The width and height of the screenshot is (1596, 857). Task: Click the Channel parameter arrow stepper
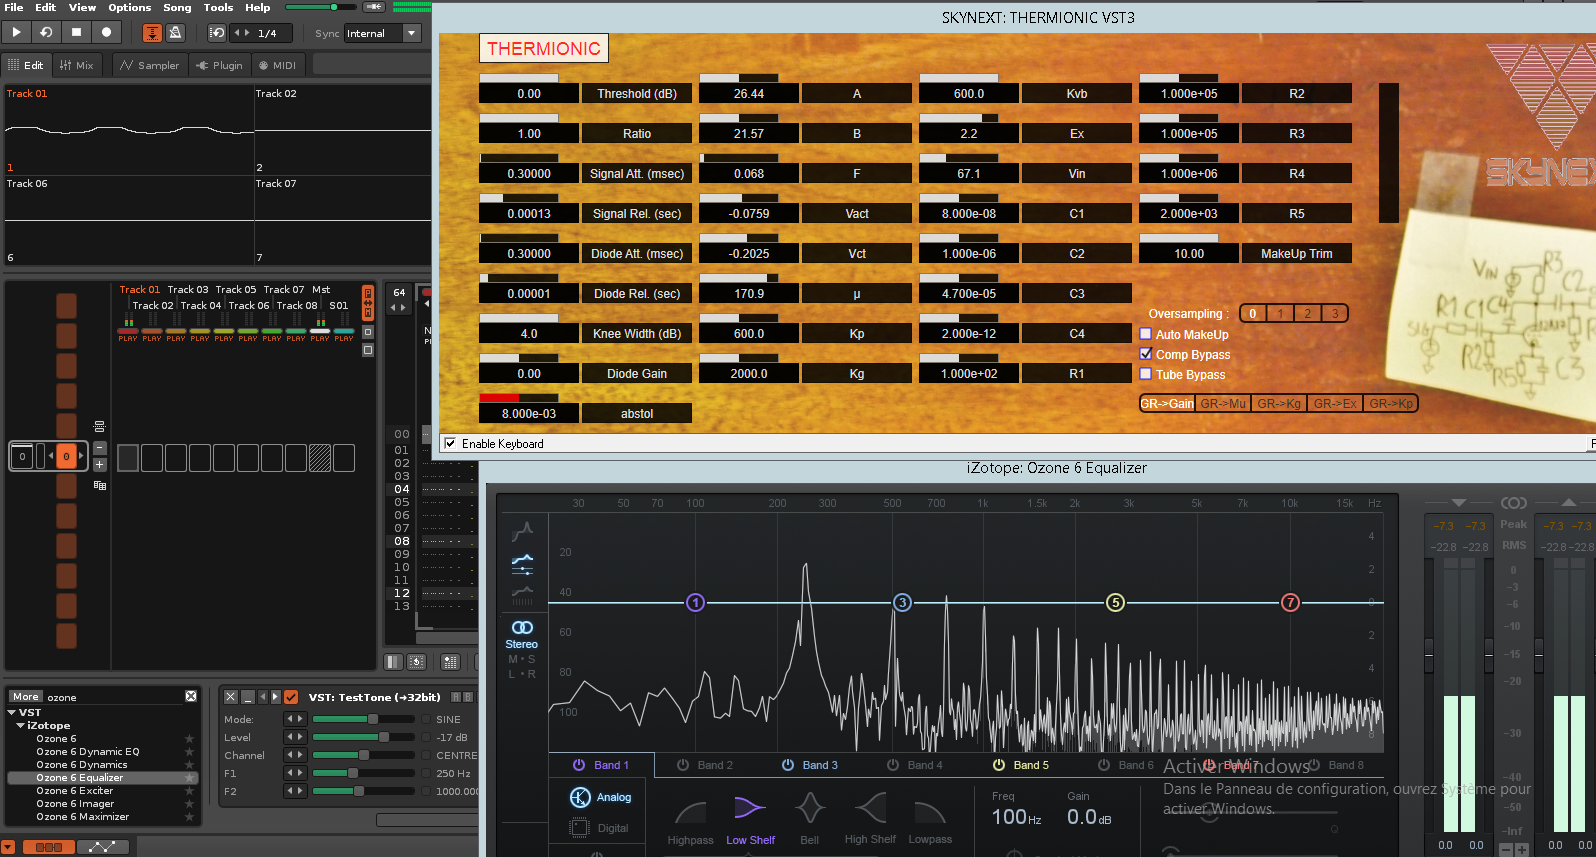pos(295,755)
